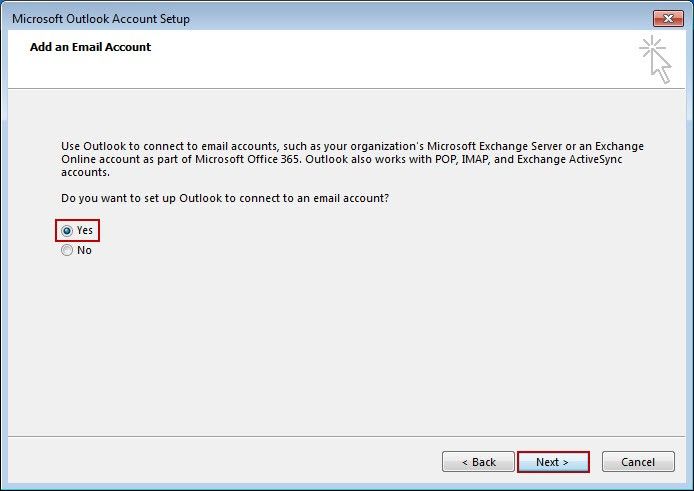The height and width of the screenshot is (491, 694).
Task: Click the Next > button
Action: point(553,462)
